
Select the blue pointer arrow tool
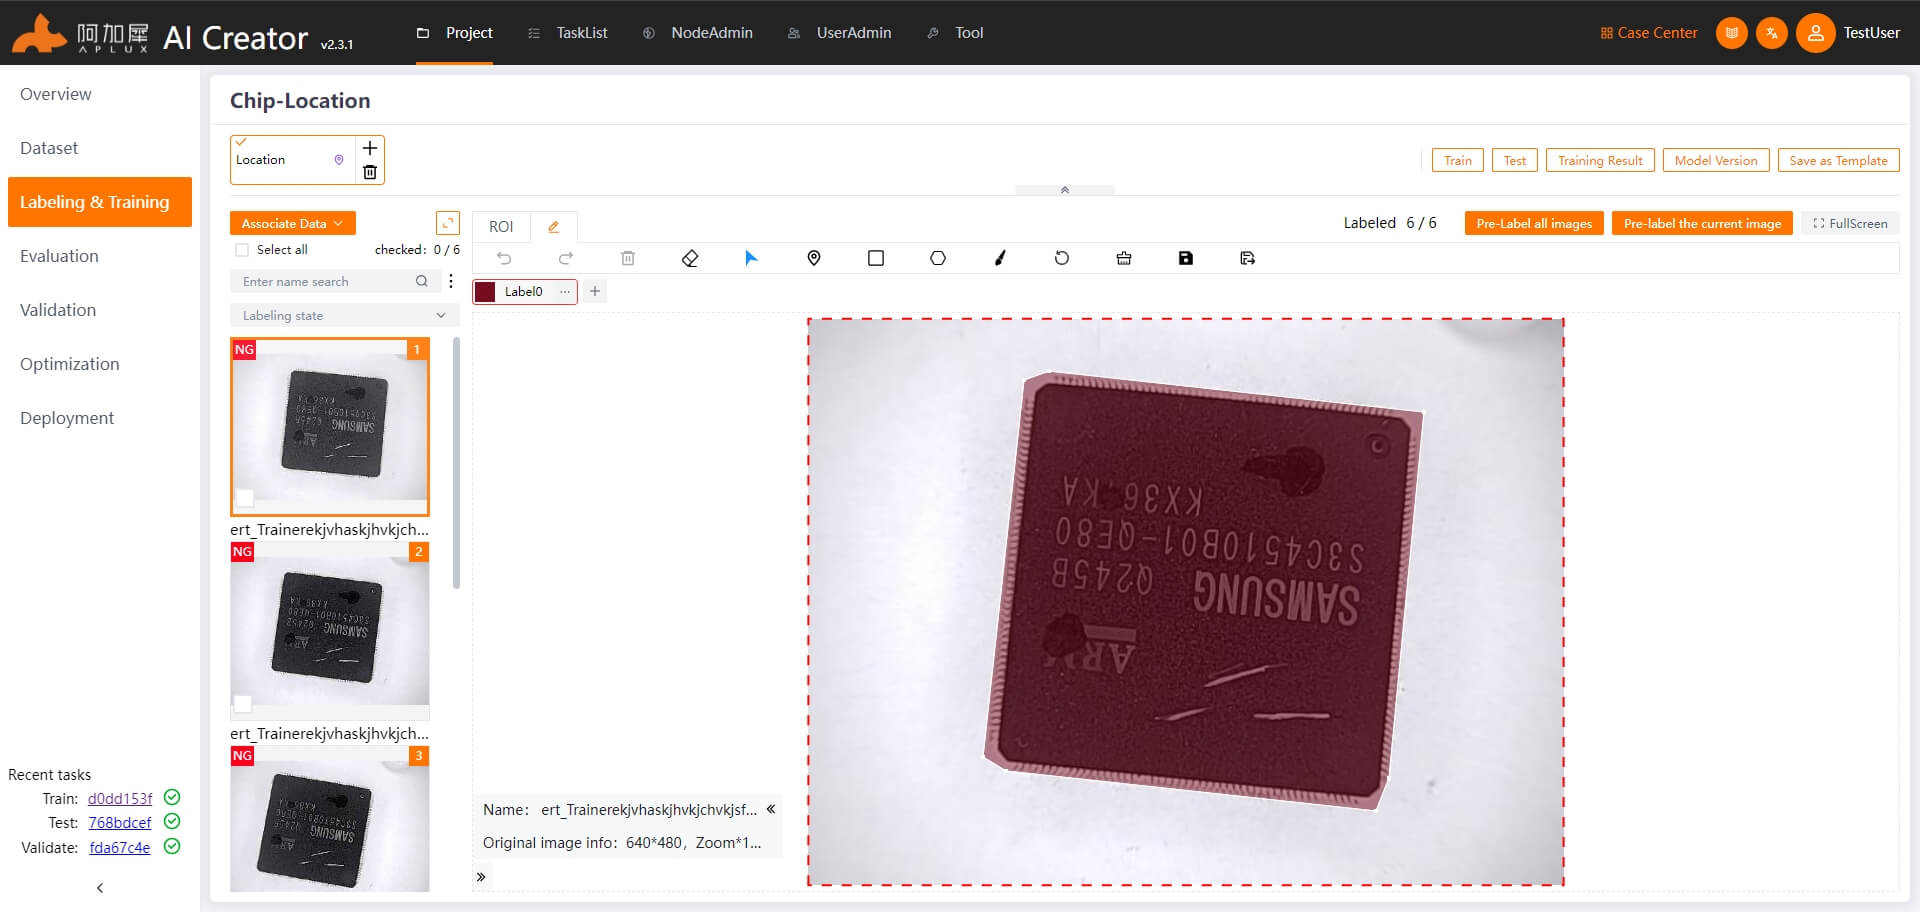(x=752, y=258)
